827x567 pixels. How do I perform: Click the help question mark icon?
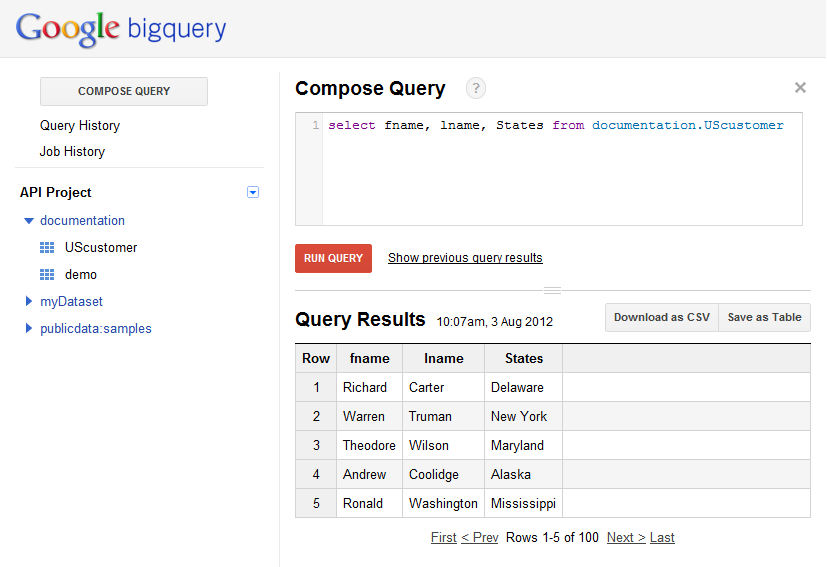coord(476,88)
